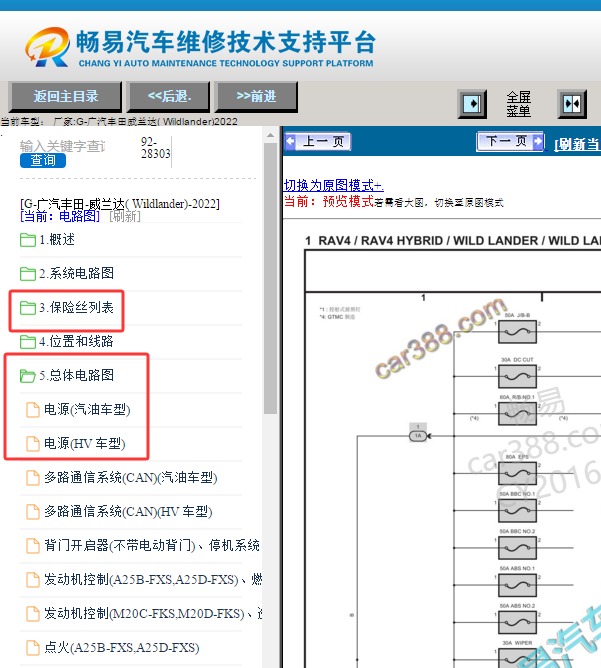Go to previous page with 上一页
This screenshot has width=601, height=668.
point(318,141)
